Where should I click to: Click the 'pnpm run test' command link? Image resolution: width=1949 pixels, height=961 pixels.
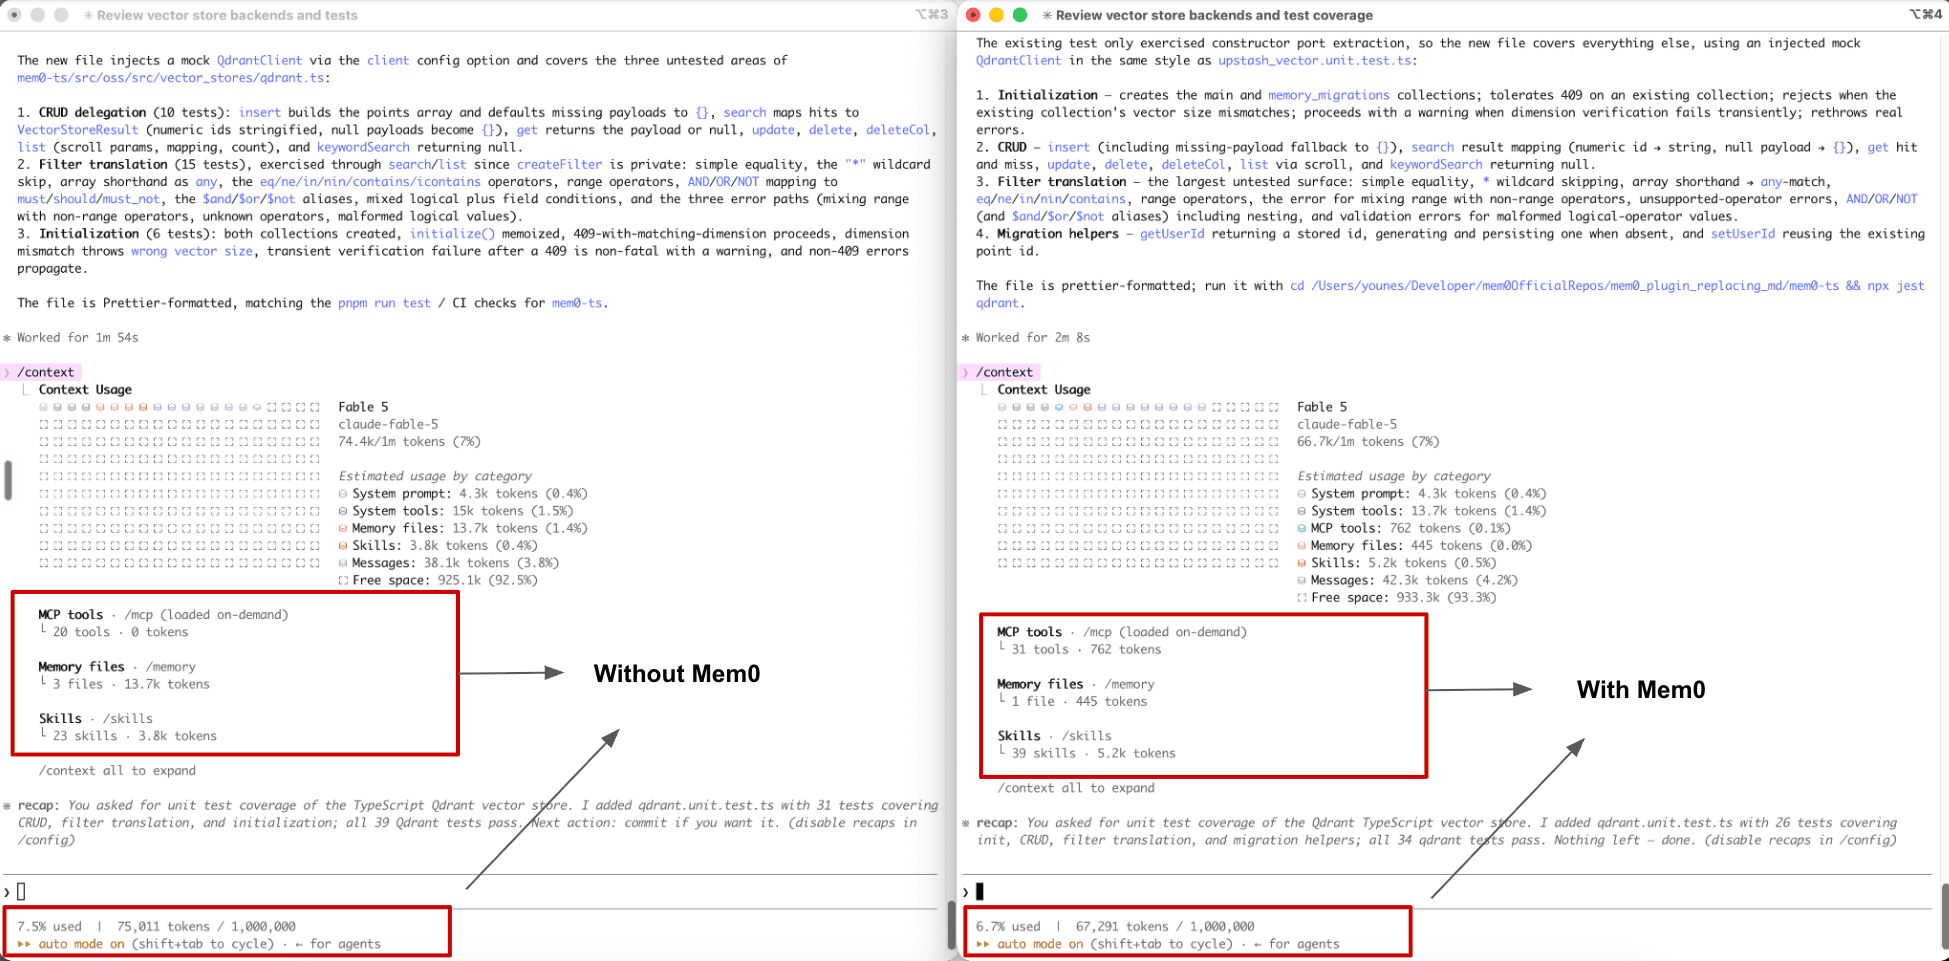[x=384, y=303]
